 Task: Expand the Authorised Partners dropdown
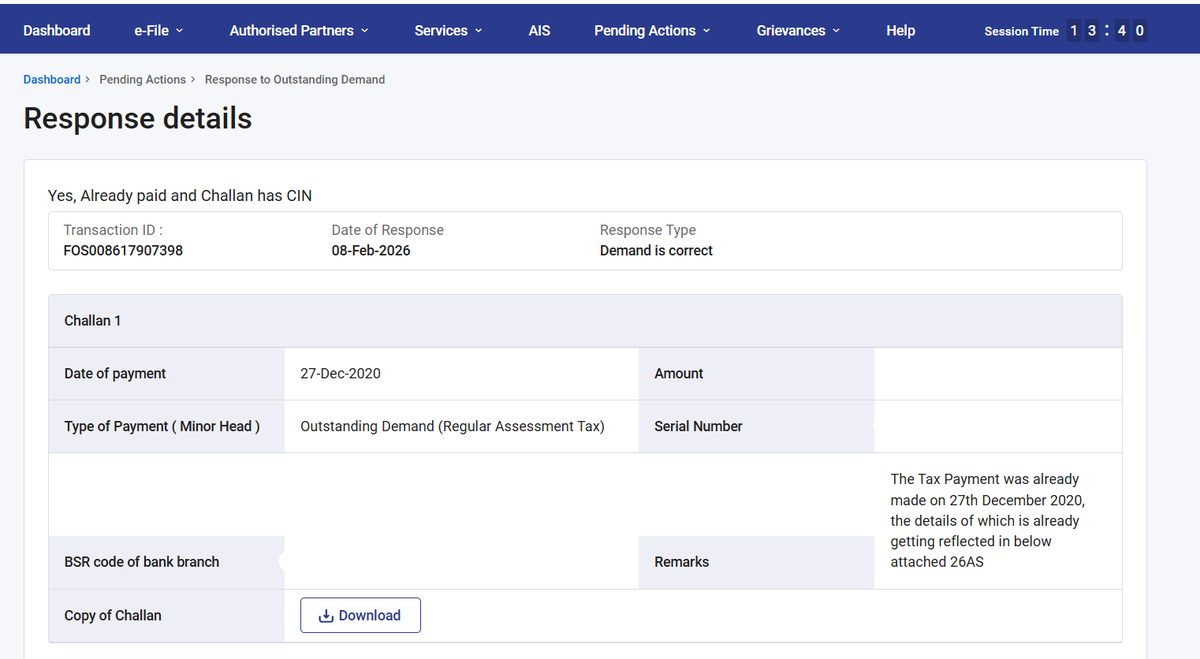pyautogui.click(x=299, y=30)
